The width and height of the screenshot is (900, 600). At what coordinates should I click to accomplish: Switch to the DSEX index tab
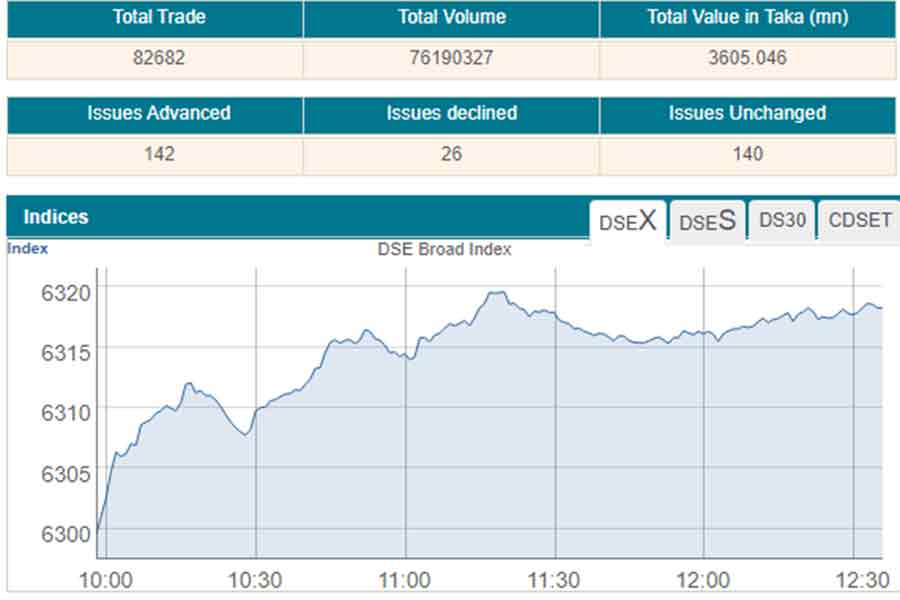click(627, 221)
